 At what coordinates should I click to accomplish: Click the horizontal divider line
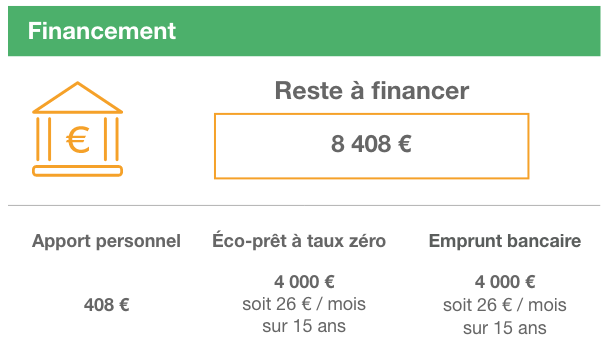click(x=304, y=205)
